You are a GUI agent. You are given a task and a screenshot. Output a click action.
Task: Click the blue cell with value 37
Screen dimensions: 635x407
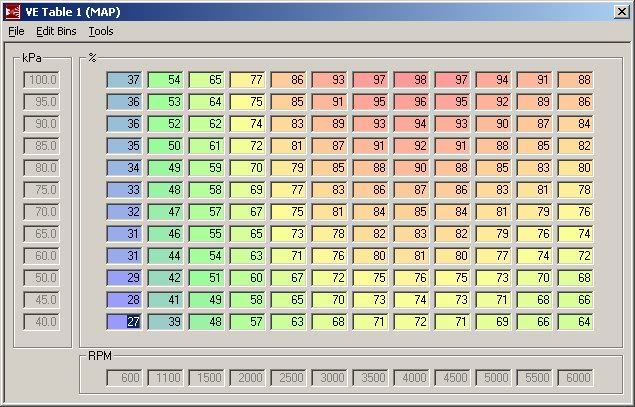coord(127,79)
